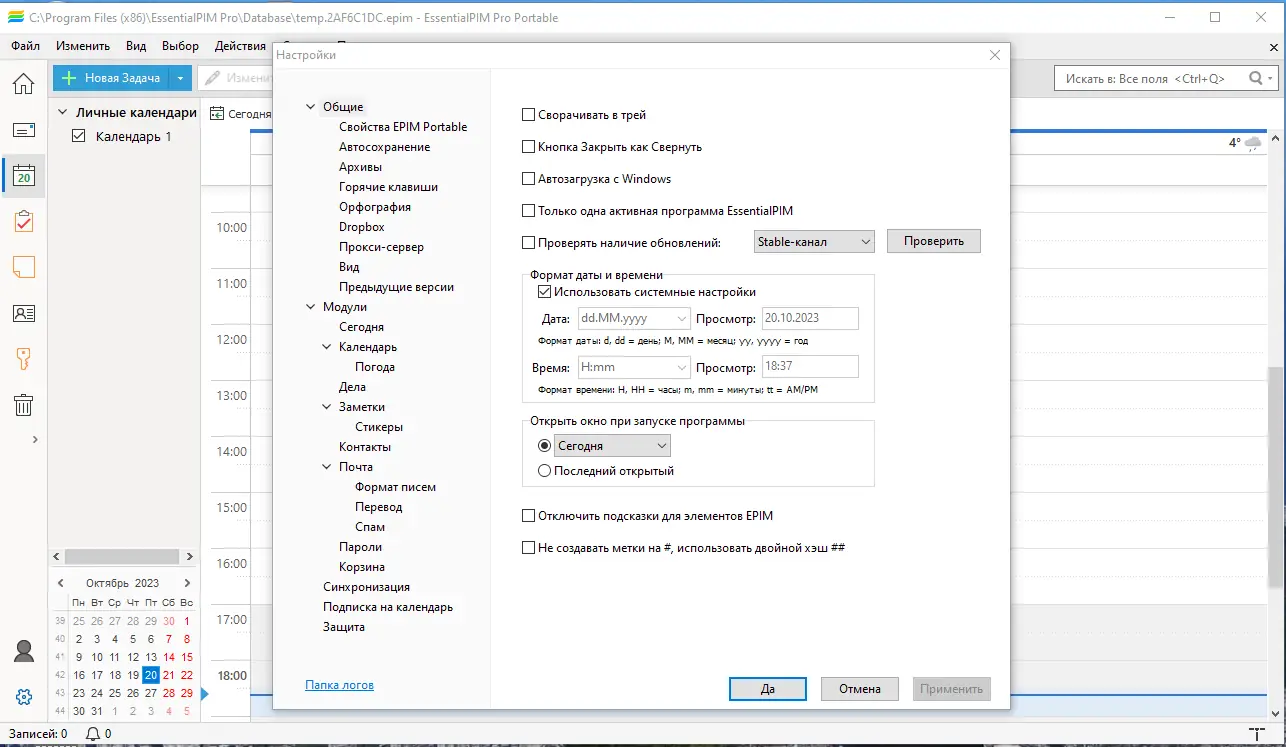Screen dimensions: 1286x747
Task: Open the "Выбор" menu
Action: tap(180, 46)
